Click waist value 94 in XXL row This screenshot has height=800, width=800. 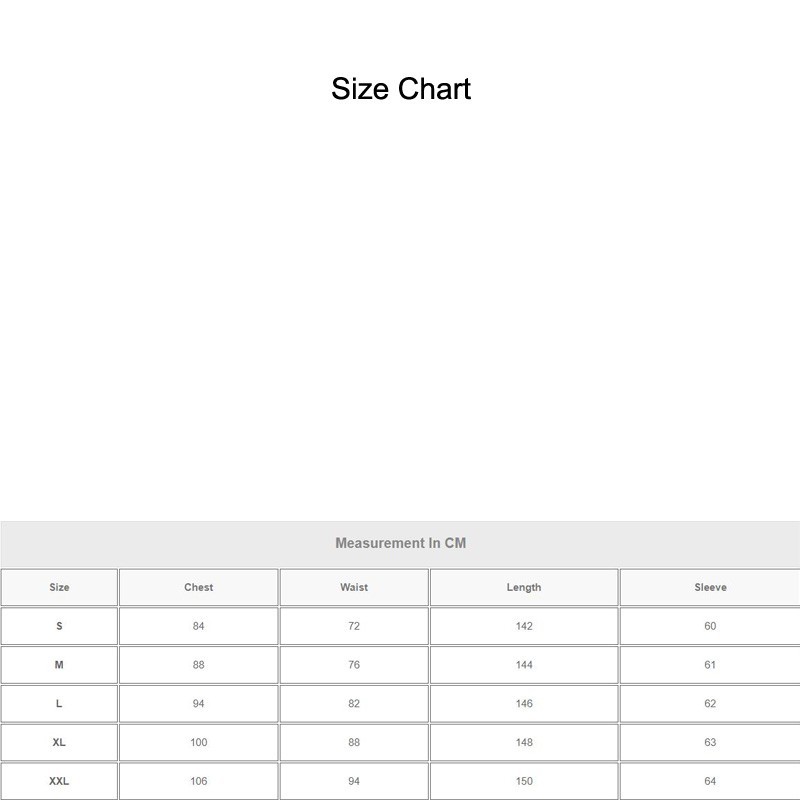[354, 781]
